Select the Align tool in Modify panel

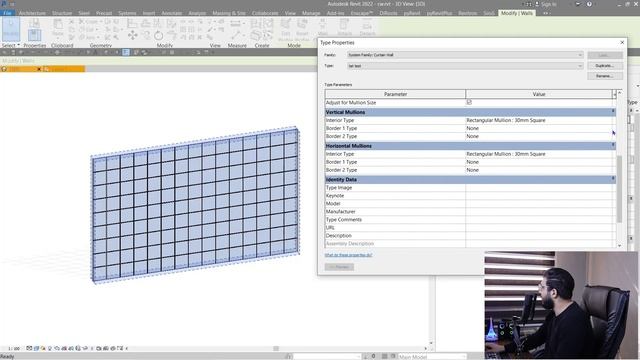coord(132,24)
